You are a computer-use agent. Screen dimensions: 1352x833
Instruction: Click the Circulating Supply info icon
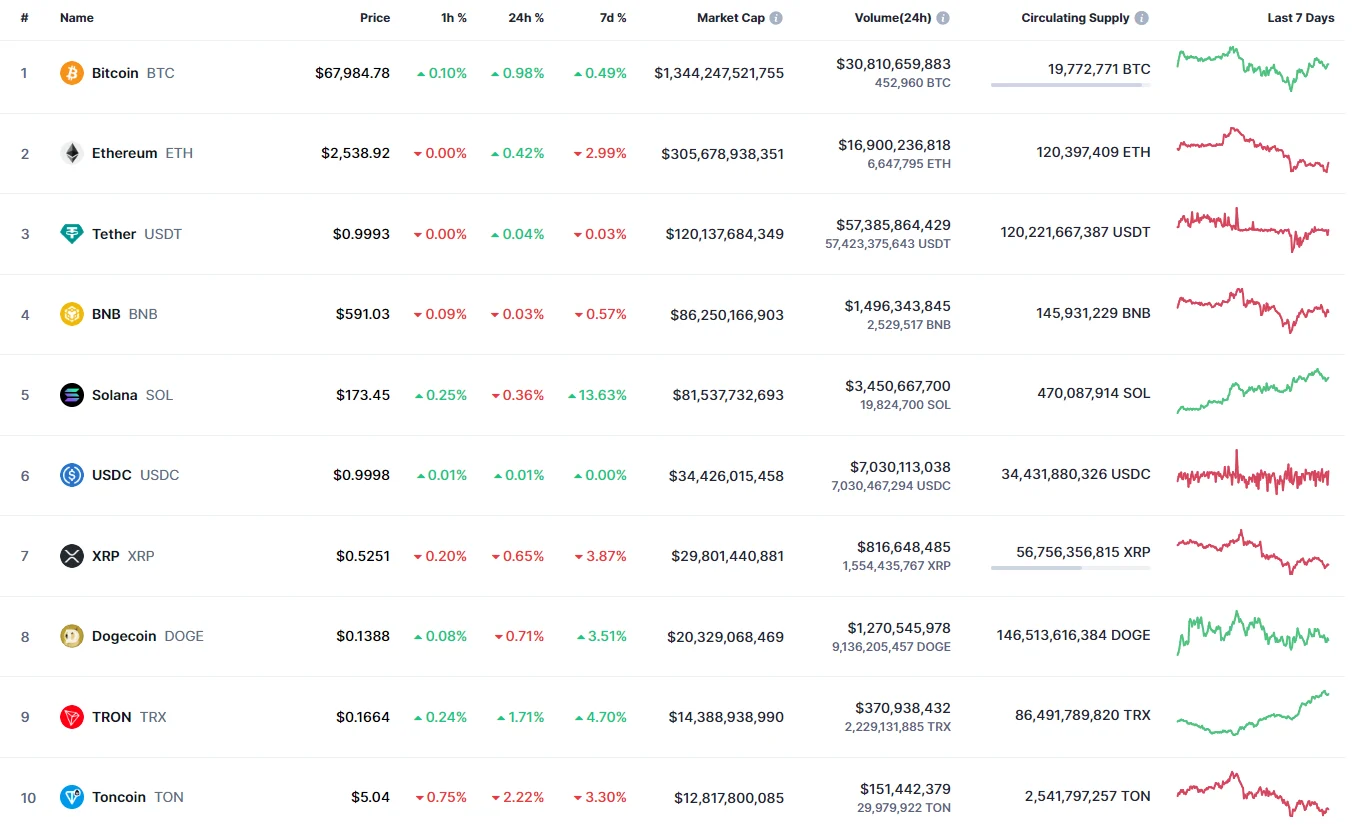pyautogui.click(x=1142, y=18)
